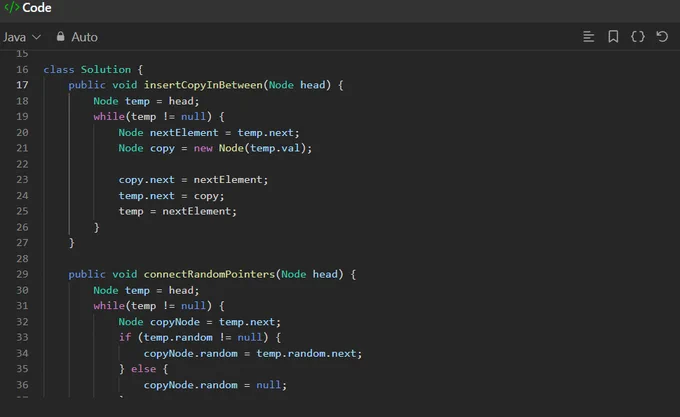680x417 pixels.
Task: Click line number 21 in the gutter
Action: [x=22, y=148]
